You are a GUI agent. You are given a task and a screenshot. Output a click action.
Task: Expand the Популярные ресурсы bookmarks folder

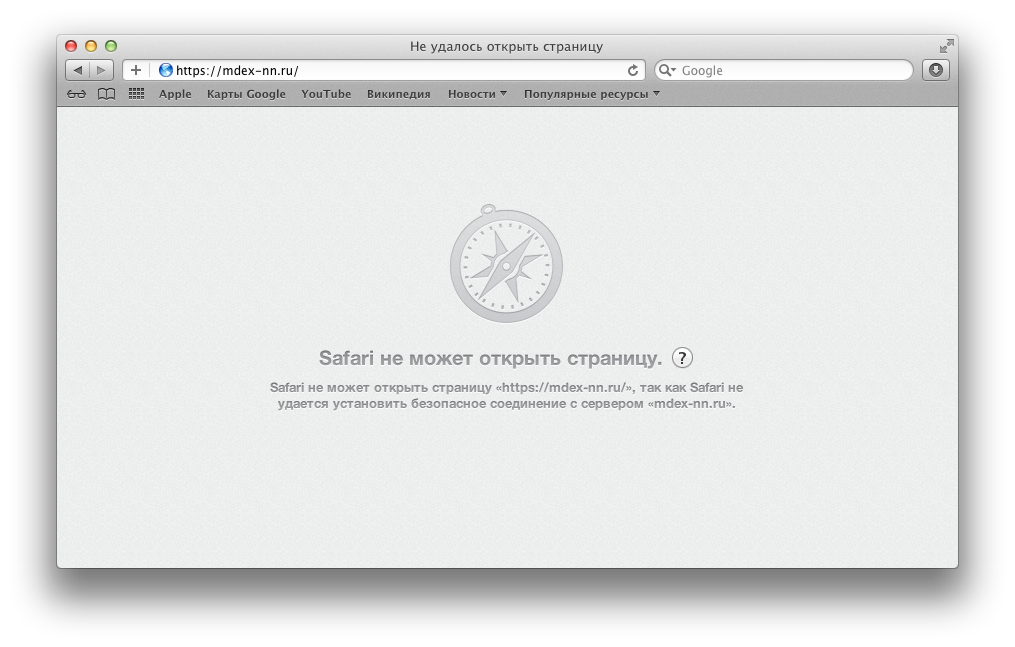click(x=592, y=94)
